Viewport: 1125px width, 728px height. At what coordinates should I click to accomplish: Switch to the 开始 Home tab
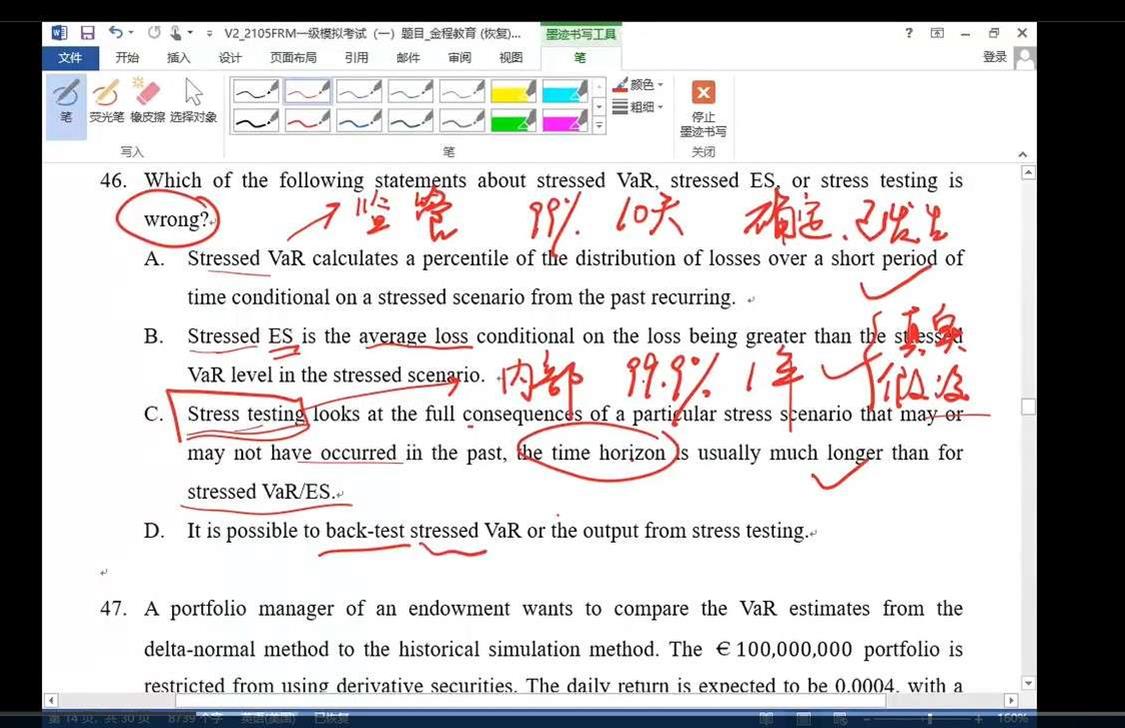(127, 58)
